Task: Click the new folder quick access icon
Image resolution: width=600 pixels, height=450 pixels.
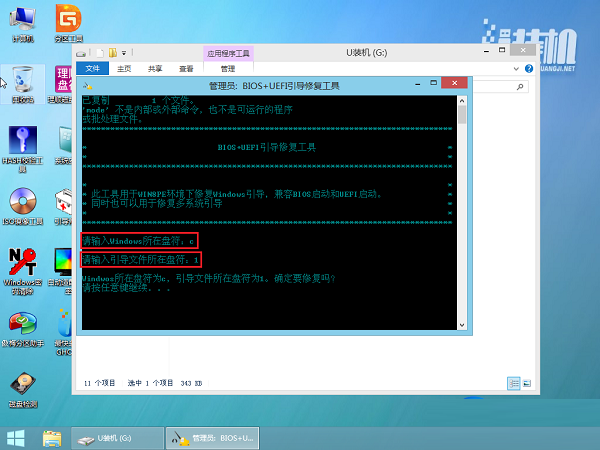Action: [x=112, y=53]
